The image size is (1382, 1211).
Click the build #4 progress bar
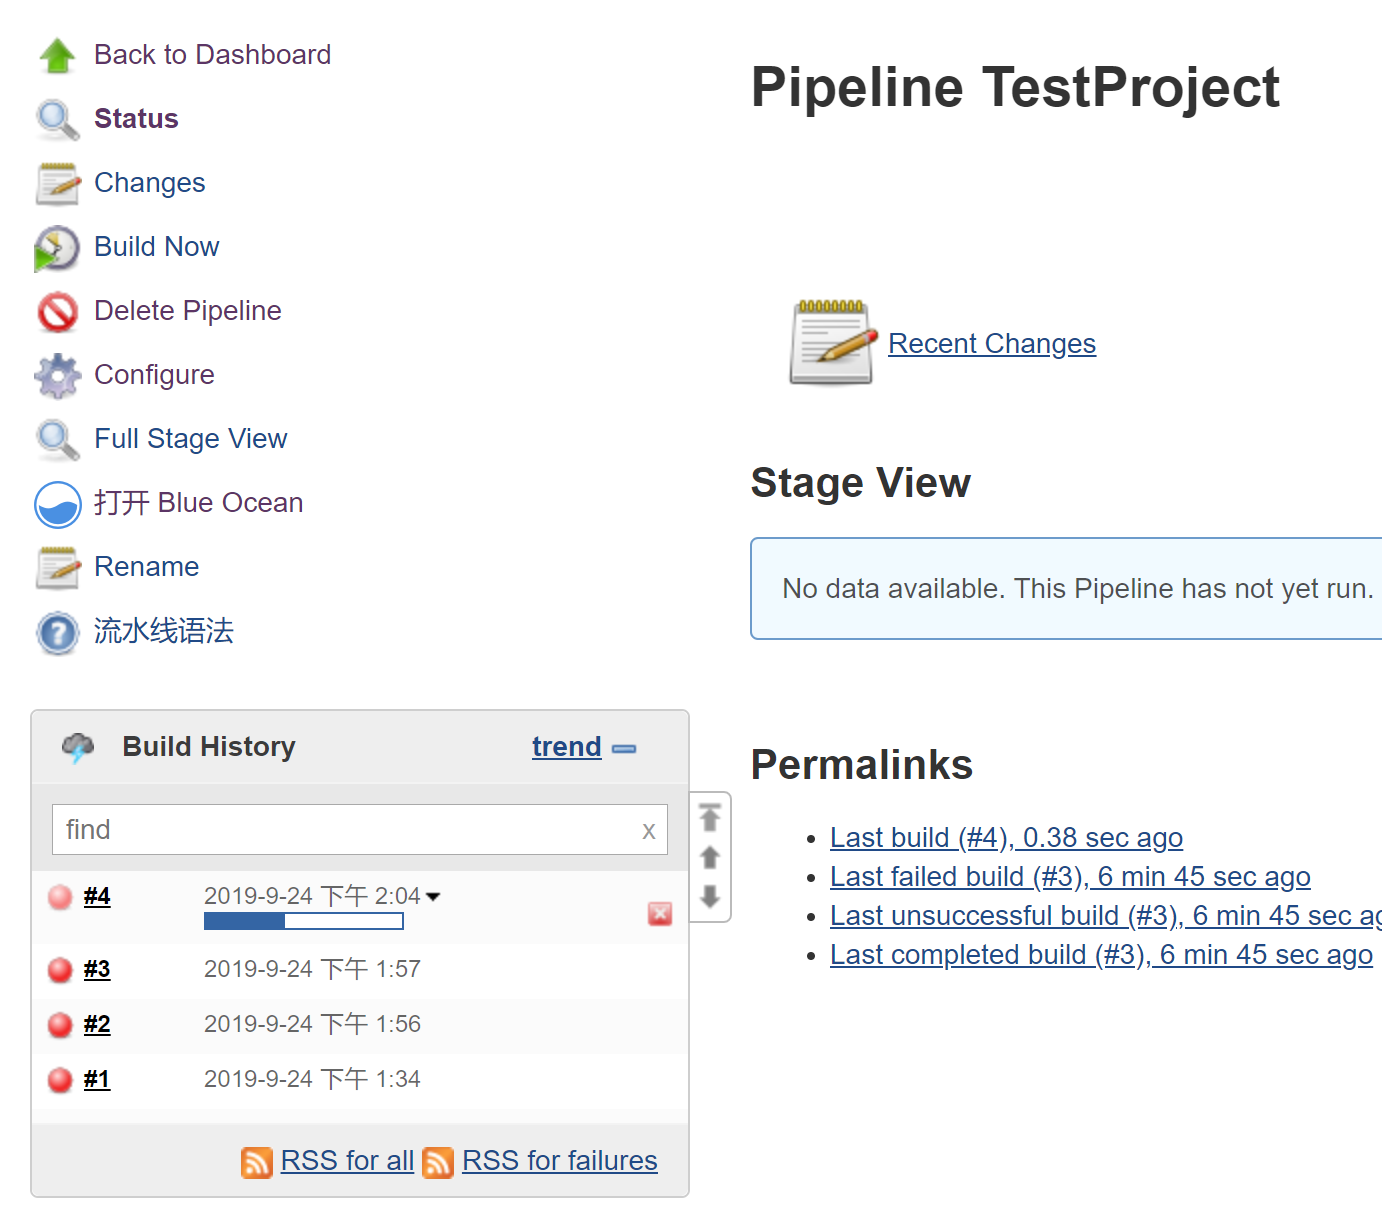click(304, 921)
